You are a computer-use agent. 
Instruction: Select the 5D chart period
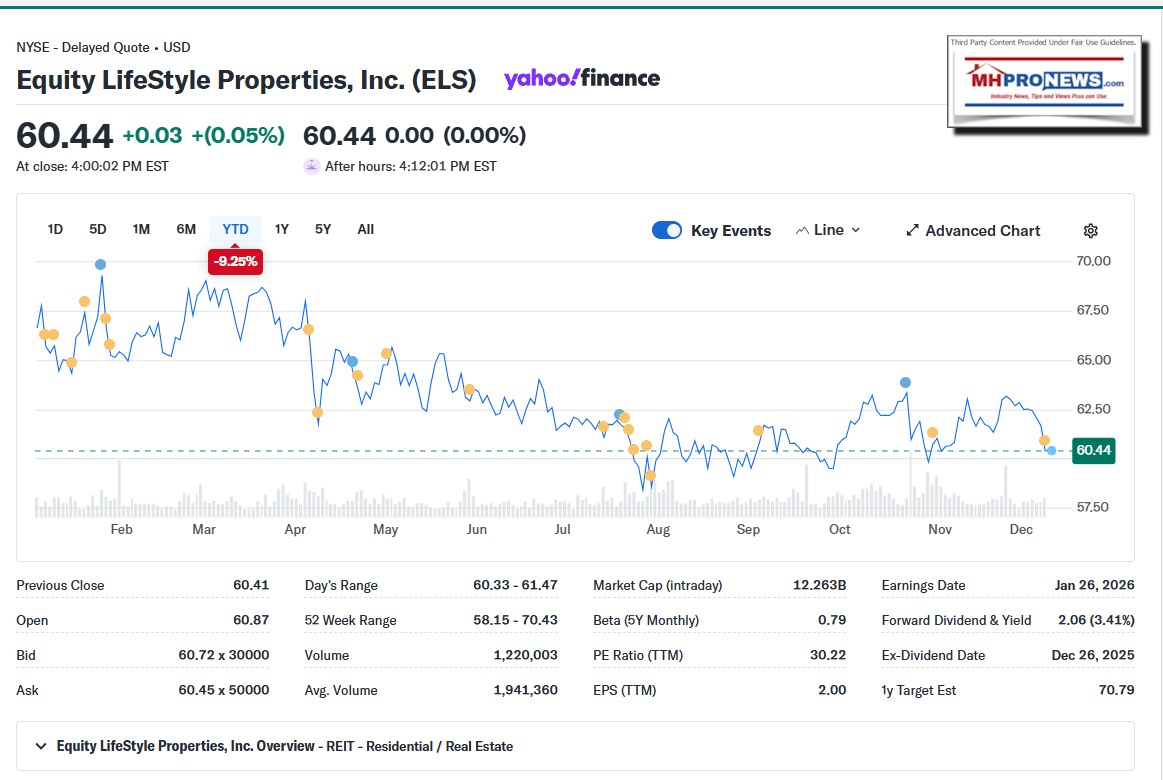[97, 229]
